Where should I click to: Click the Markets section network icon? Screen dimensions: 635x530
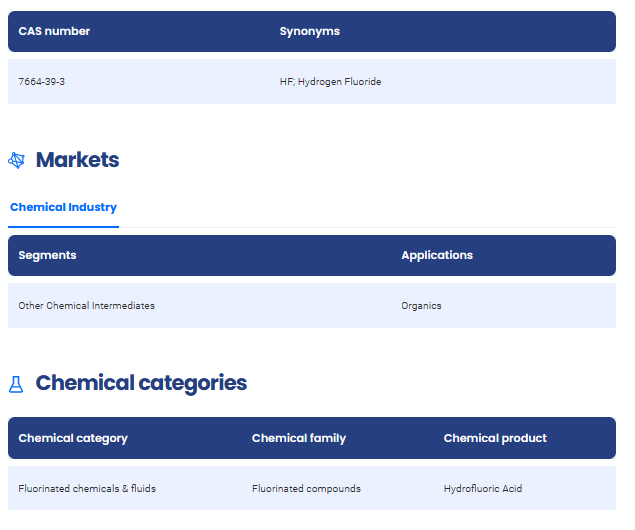point(16,160)
